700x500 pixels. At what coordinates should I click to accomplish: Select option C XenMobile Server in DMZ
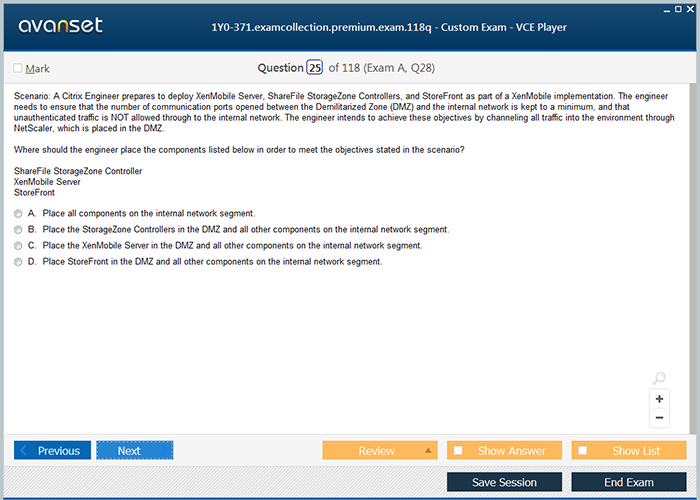[x=18, y=246]
